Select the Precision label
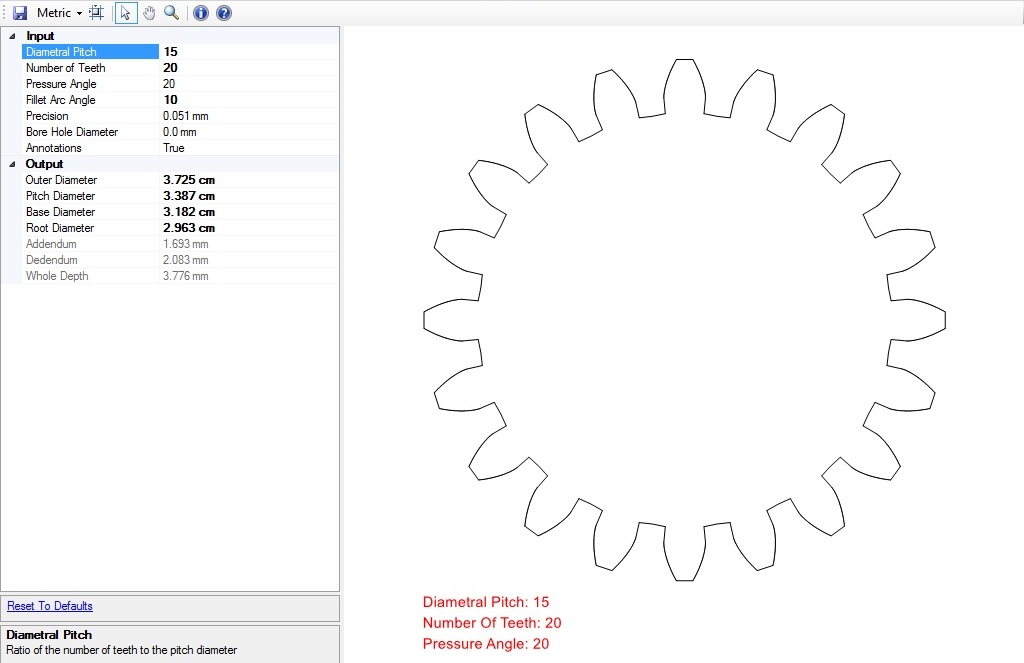1024x663 pixels. pos(47,116)
